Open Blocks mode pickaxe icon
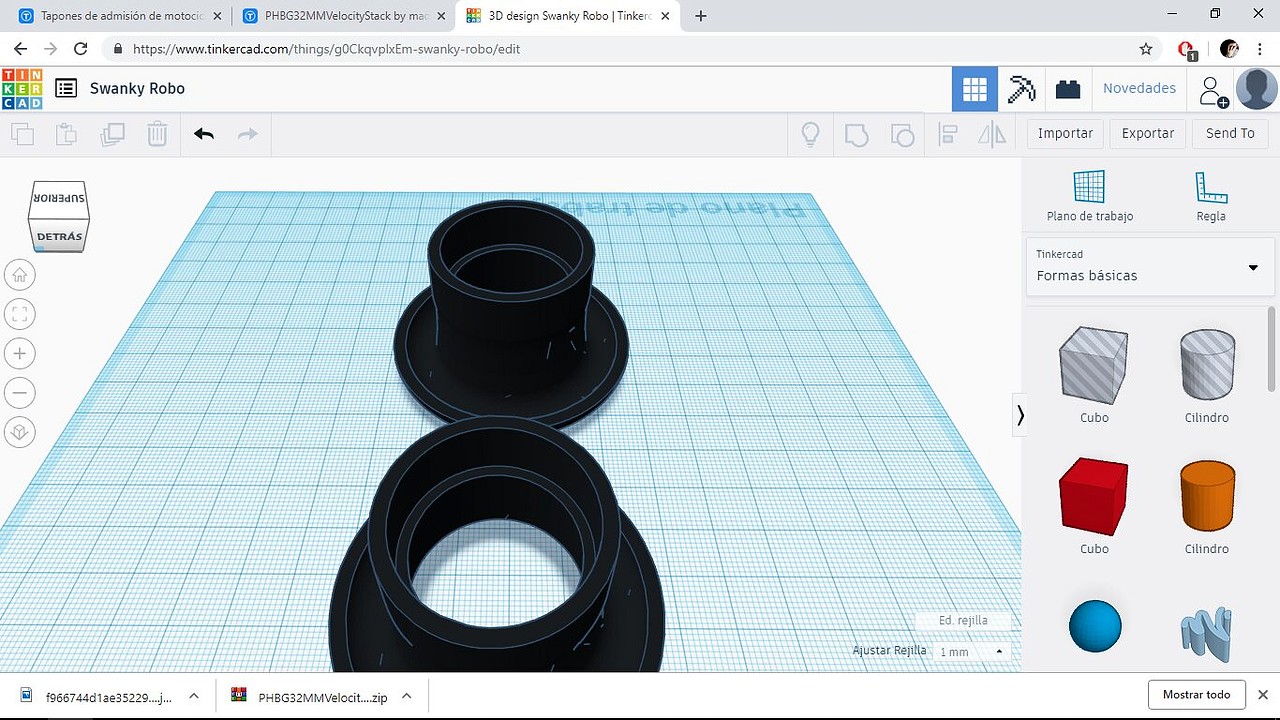 click(1022, 89)
